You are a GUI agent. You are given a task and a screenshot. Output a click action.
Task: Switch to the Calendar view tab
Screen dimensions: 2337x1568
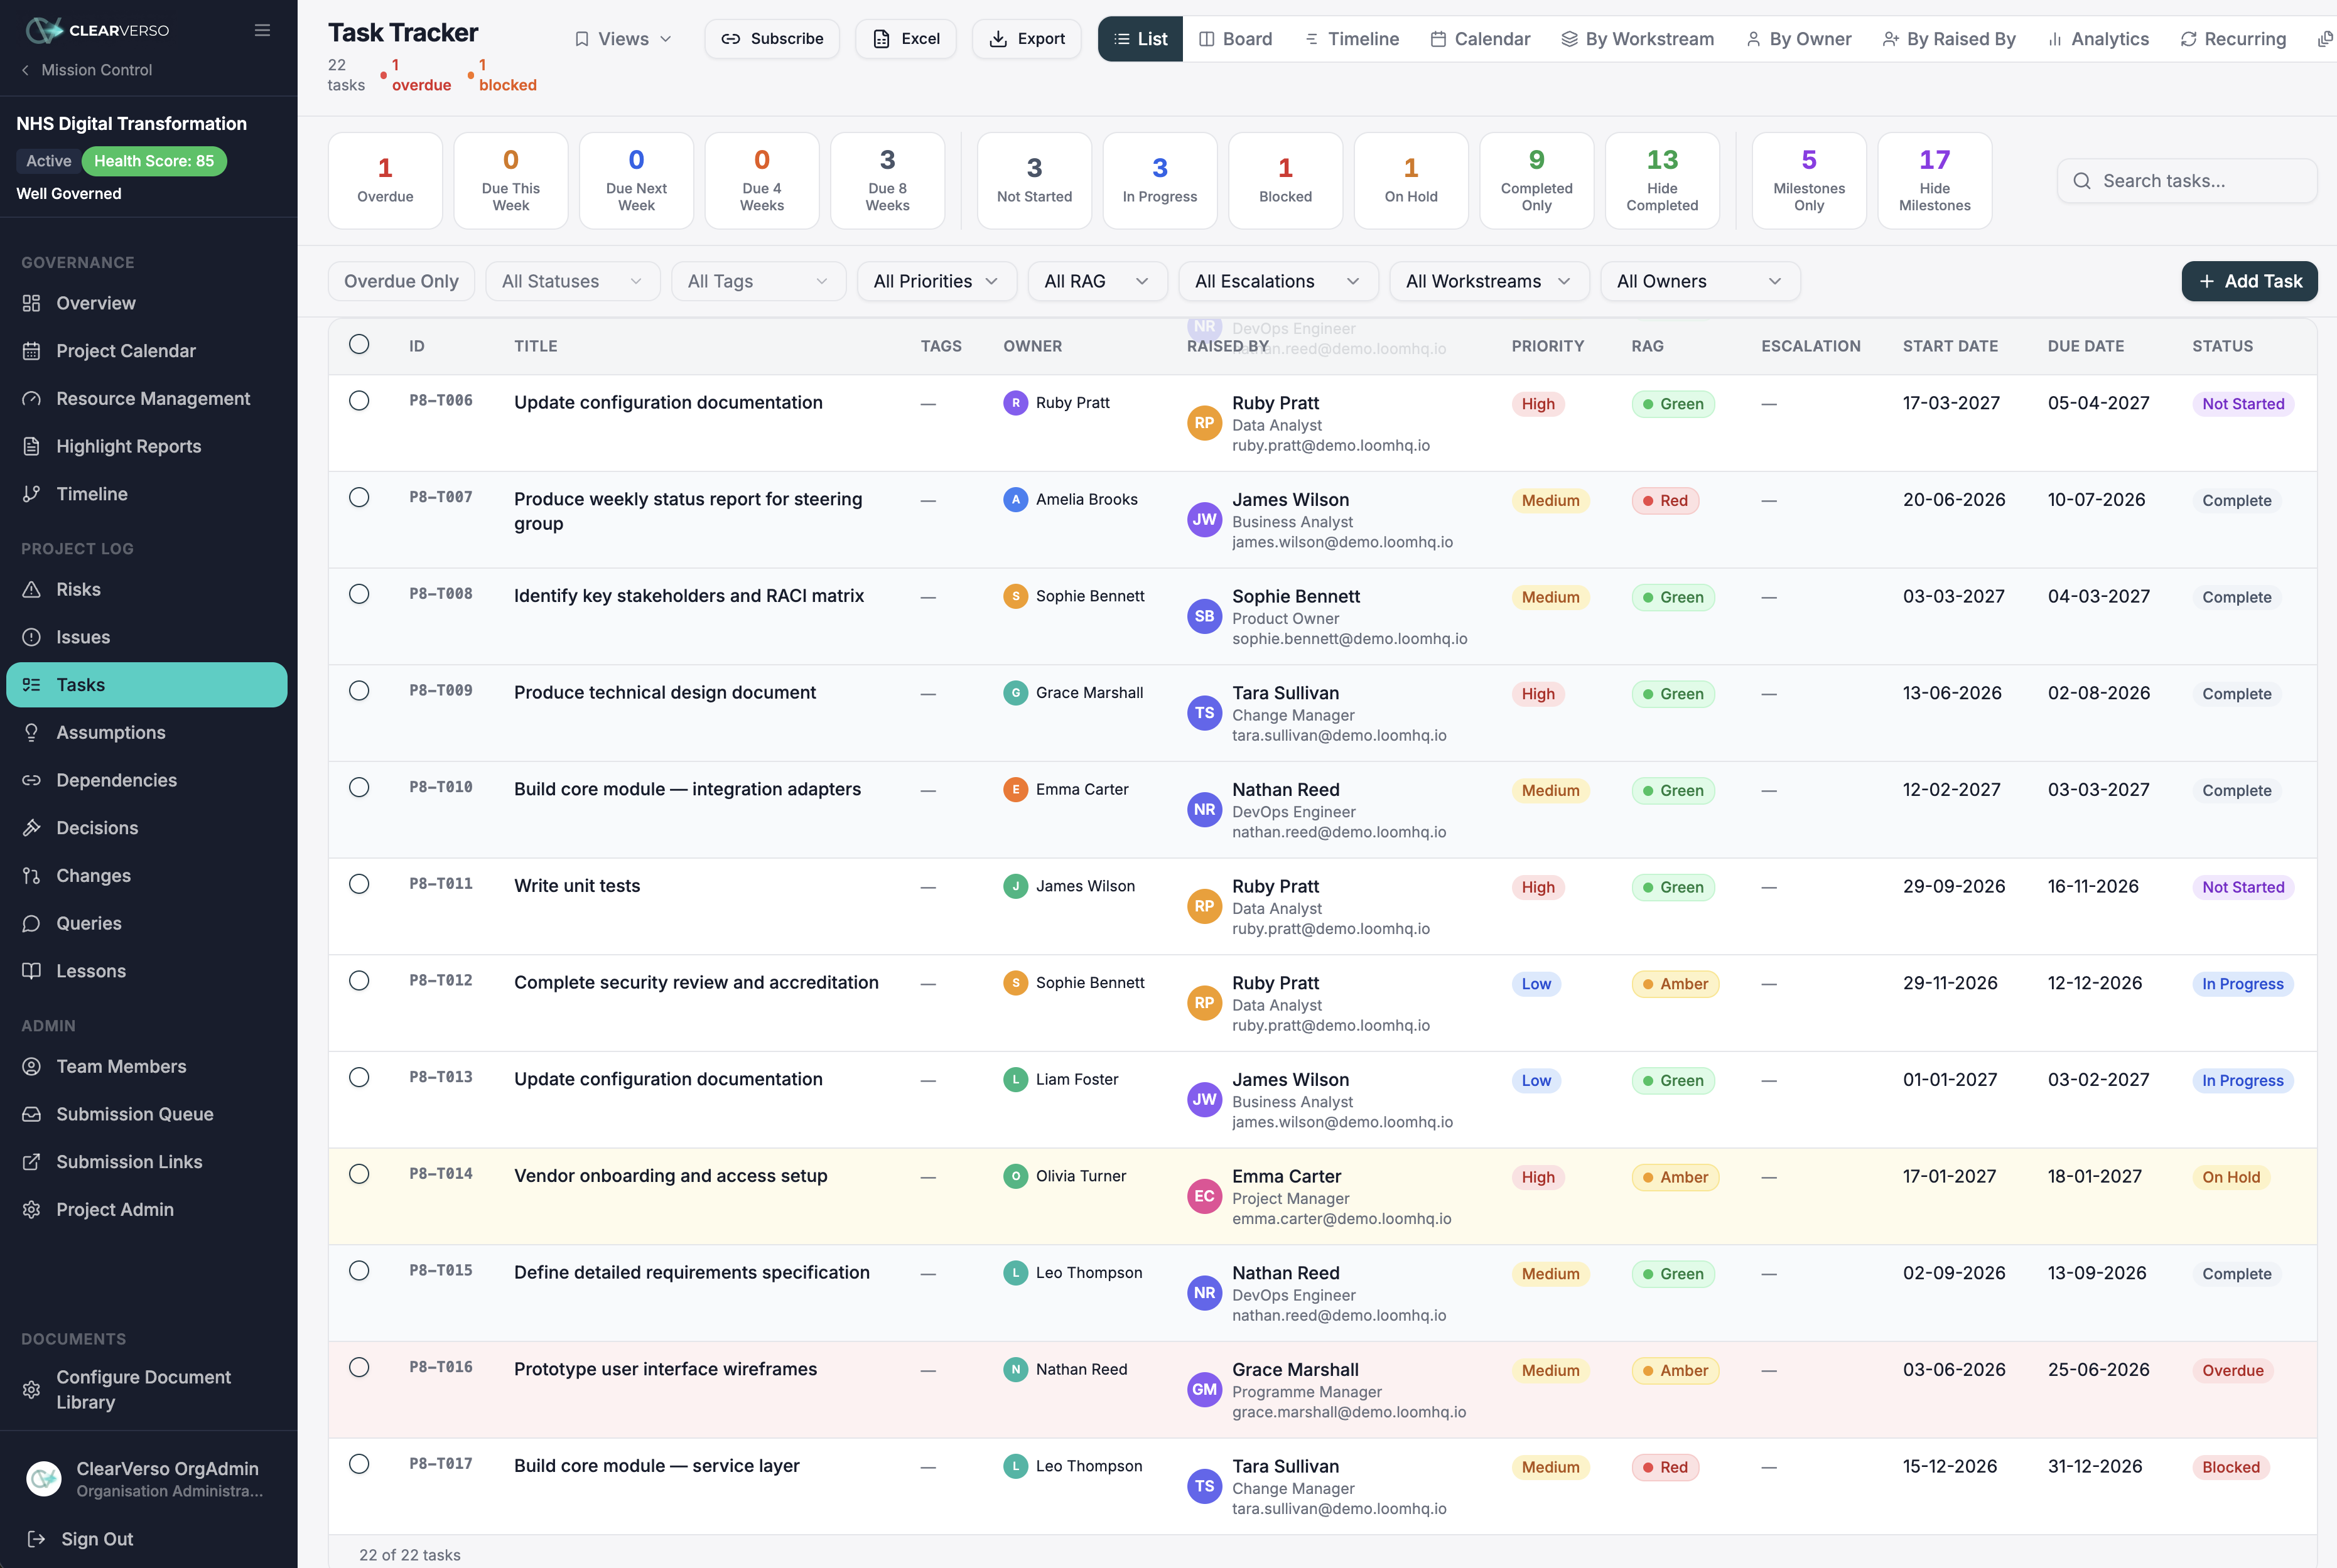[x=1480, y=39]
